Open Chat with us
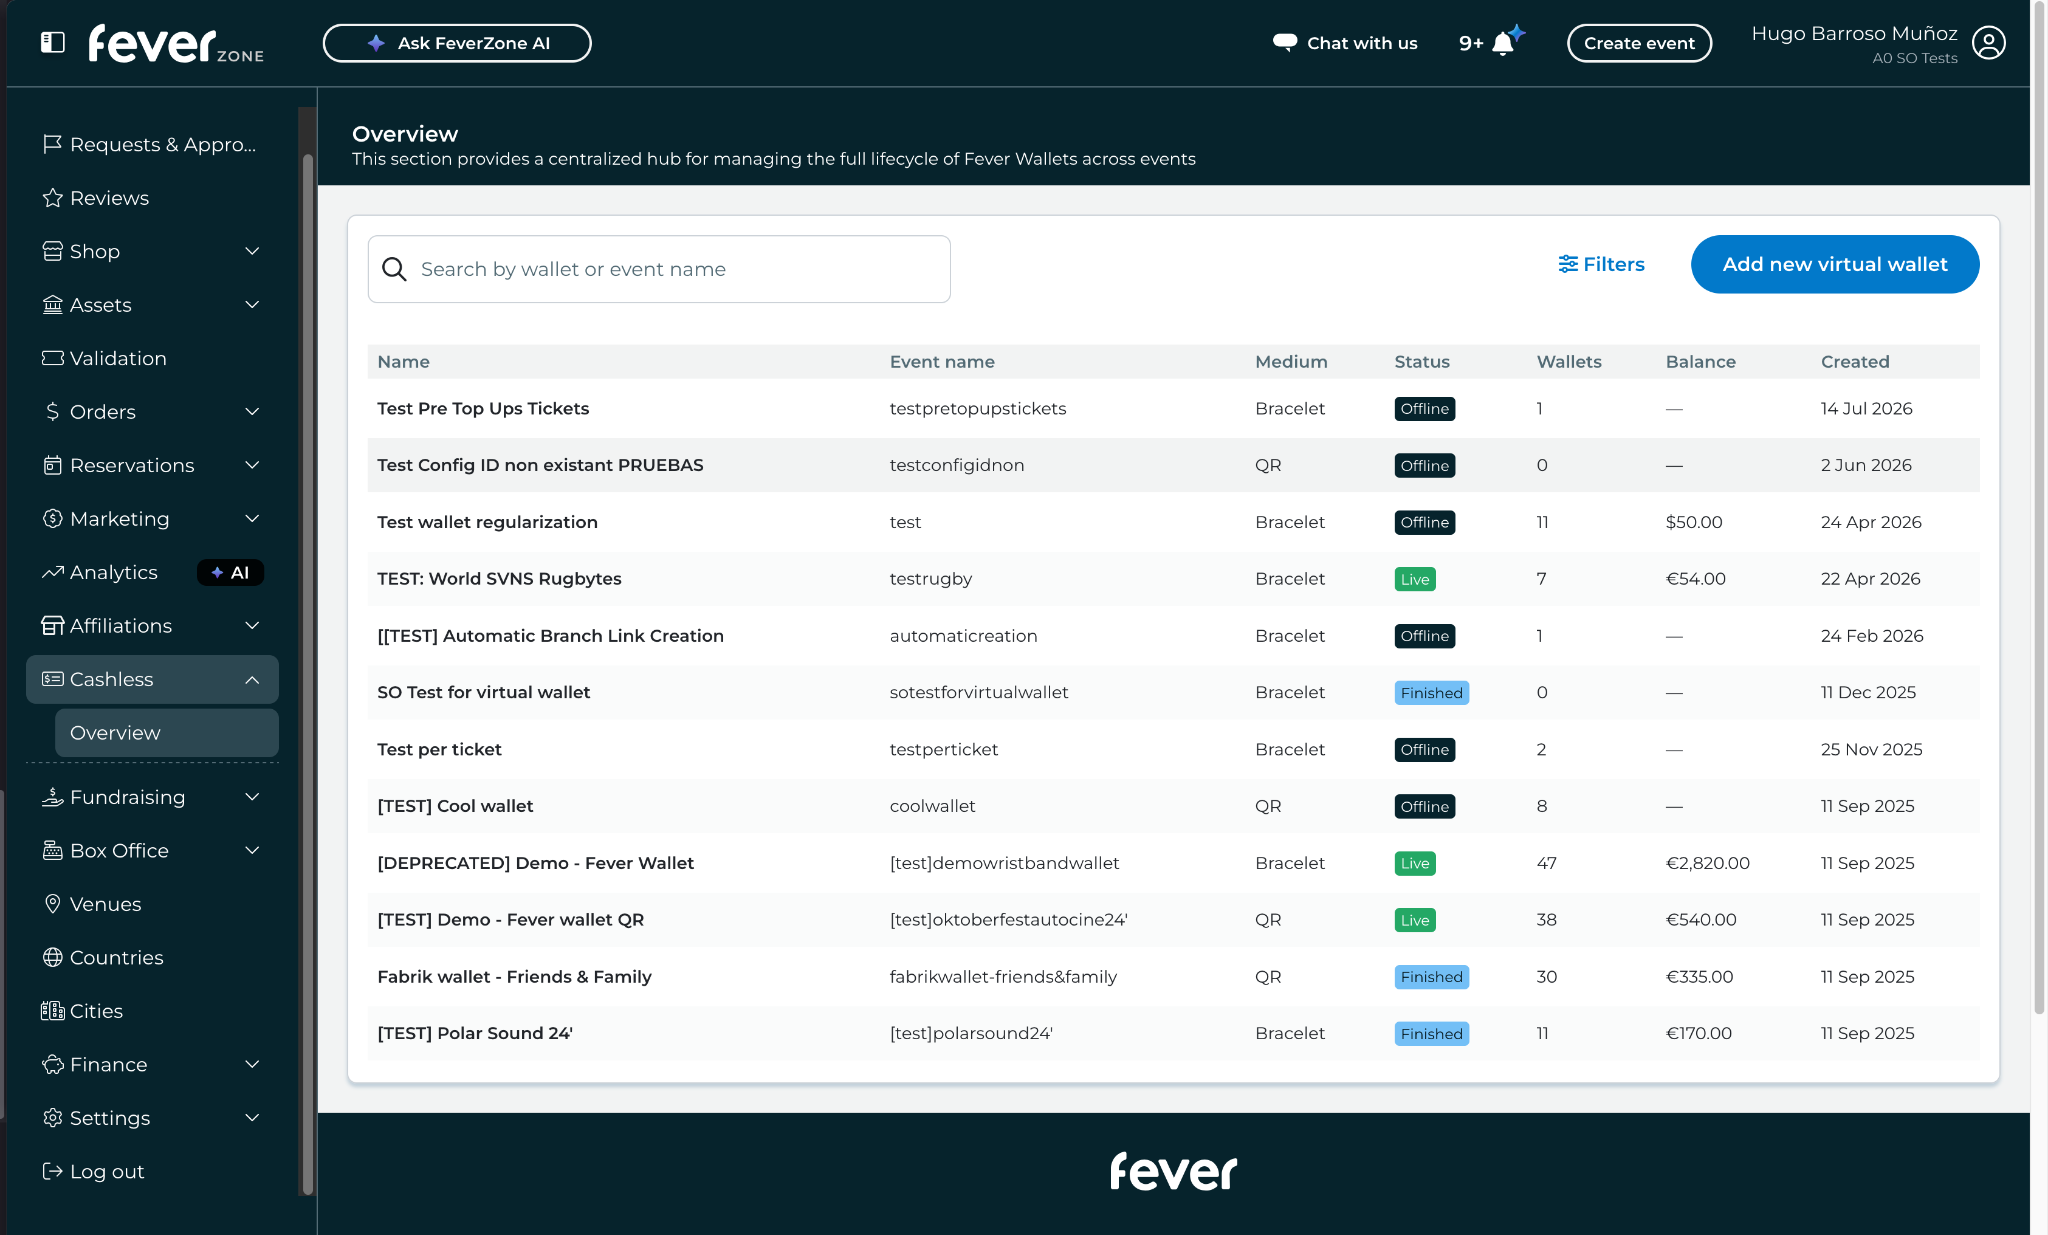2048x1235 pixels. coord(1345,43)
